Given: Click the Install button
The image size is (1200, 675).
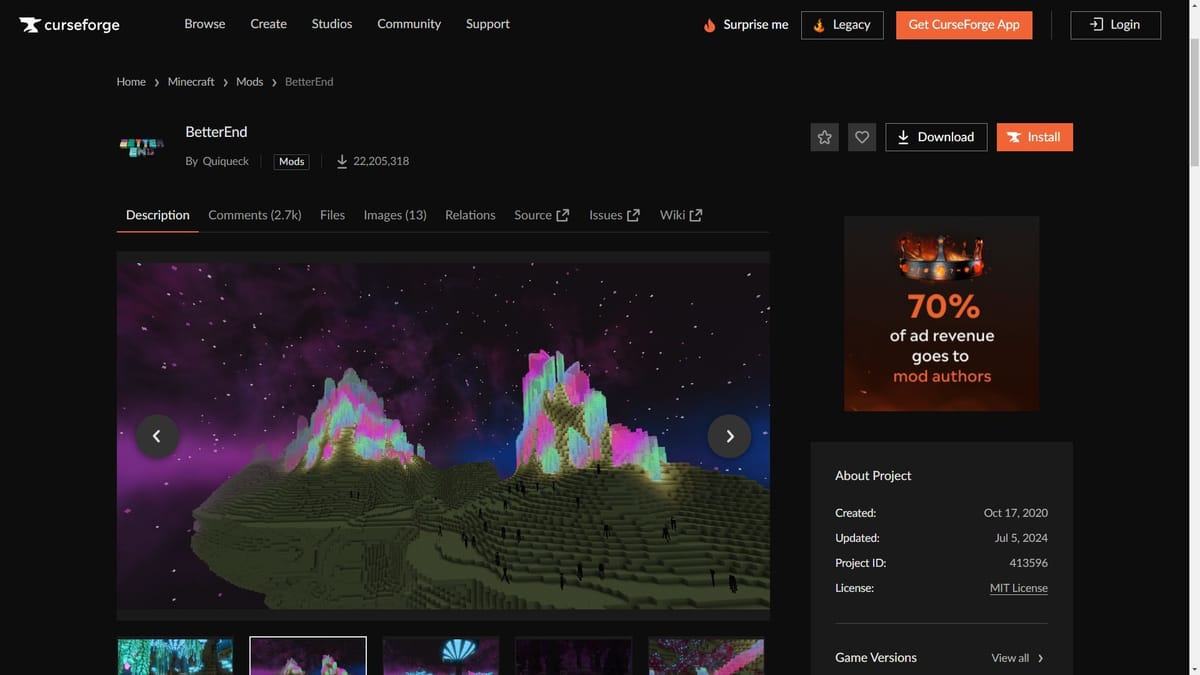Looking at the screenshot, I should point(1034,137).
